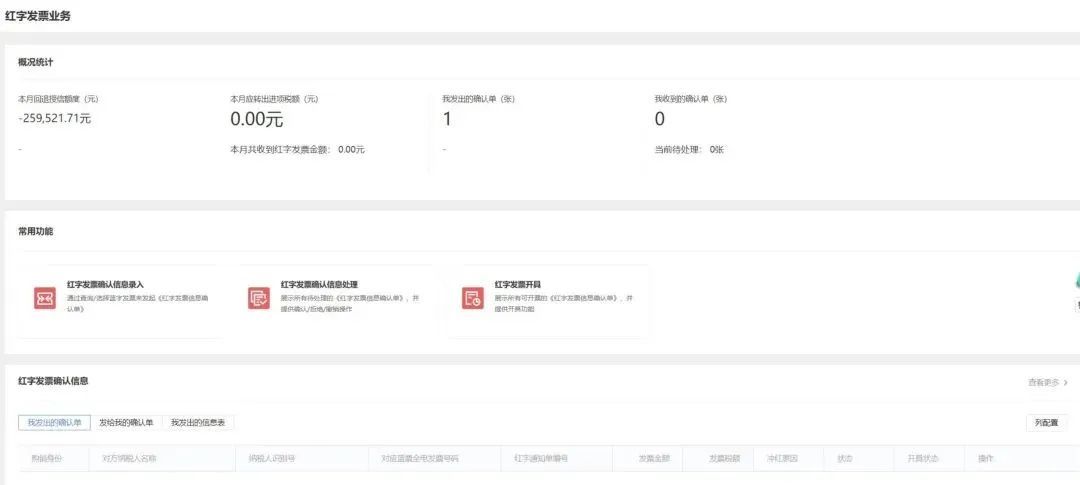Click 本月回退授信额度 label
This screenshot has width=1080, height=485.
click(x=59, y=99)
